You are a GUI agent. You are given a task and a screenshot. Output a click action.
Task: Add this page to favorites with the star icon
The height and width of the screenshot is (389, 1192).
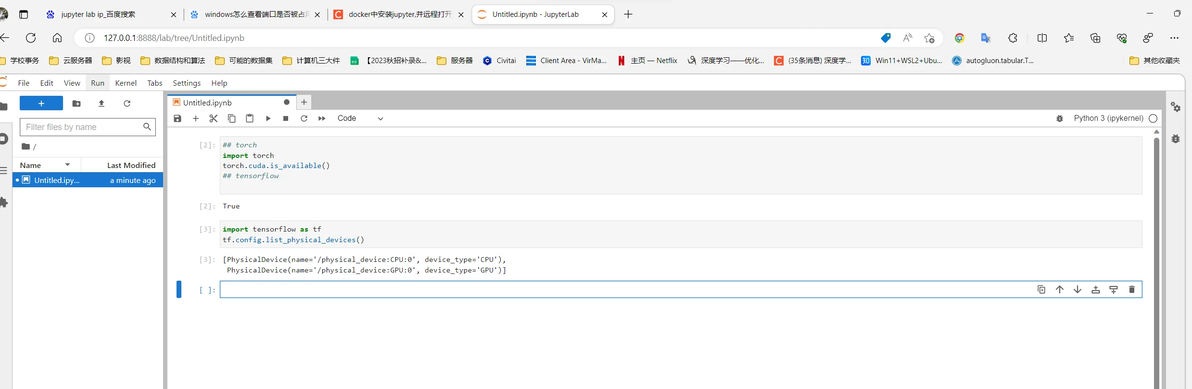point(929,38)
